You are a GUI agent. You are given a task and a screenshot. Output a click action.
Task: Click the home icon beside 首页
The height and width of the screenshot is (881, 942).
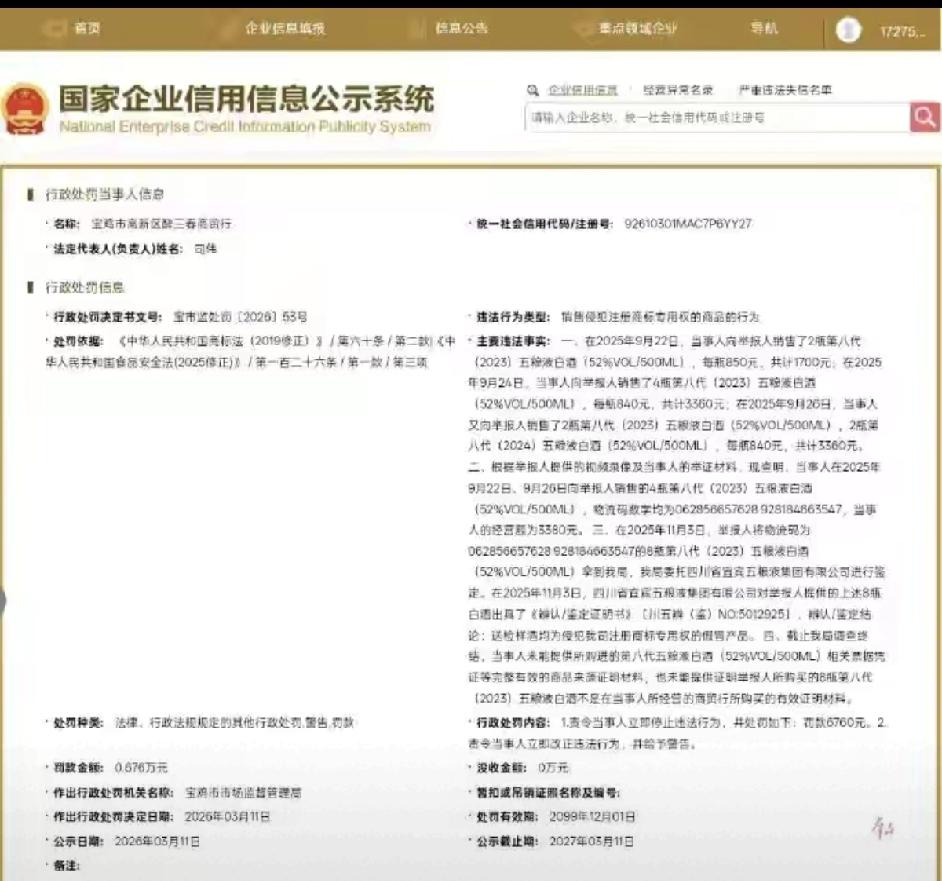(56, 29)
